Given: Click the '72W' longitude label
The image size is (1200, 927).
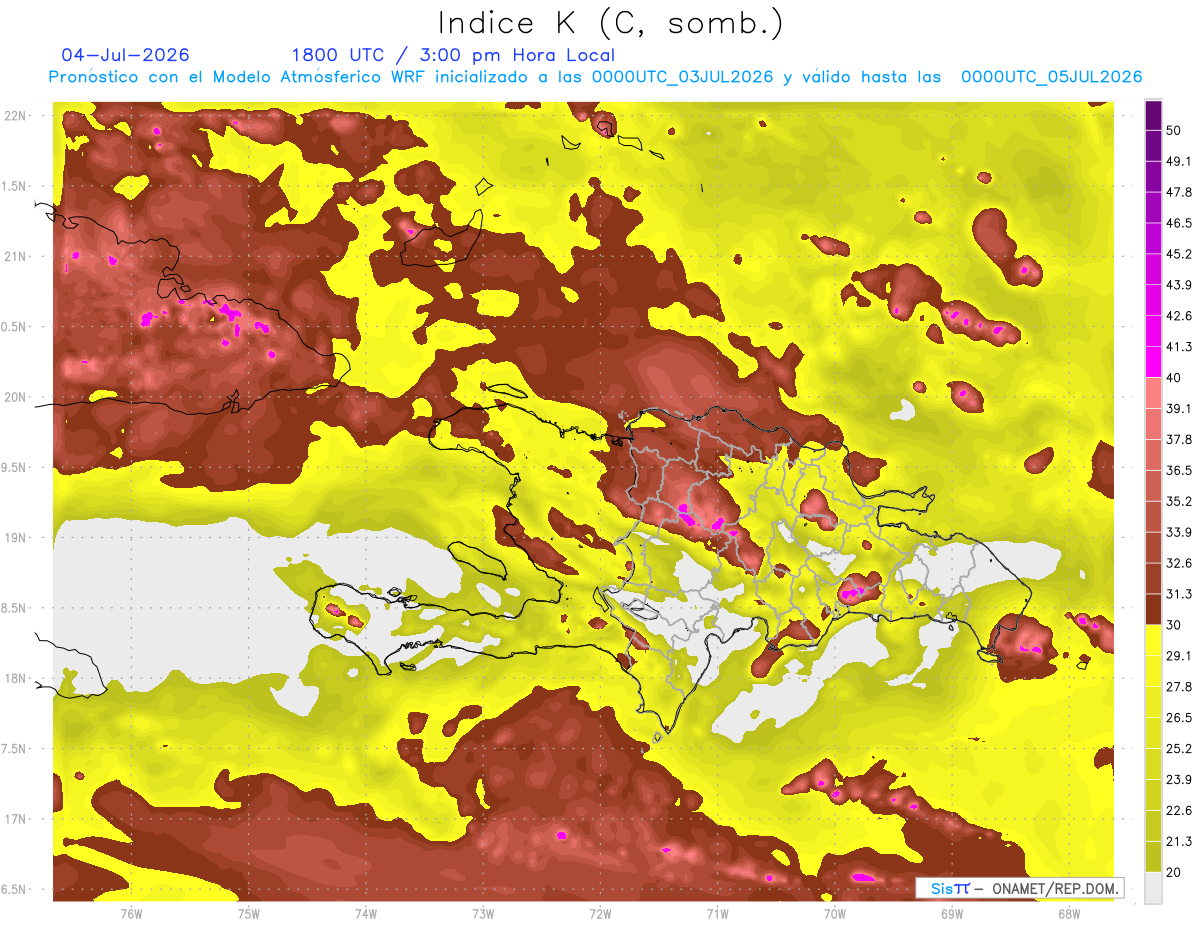Looking at the screenshot, I should (600, 913).
